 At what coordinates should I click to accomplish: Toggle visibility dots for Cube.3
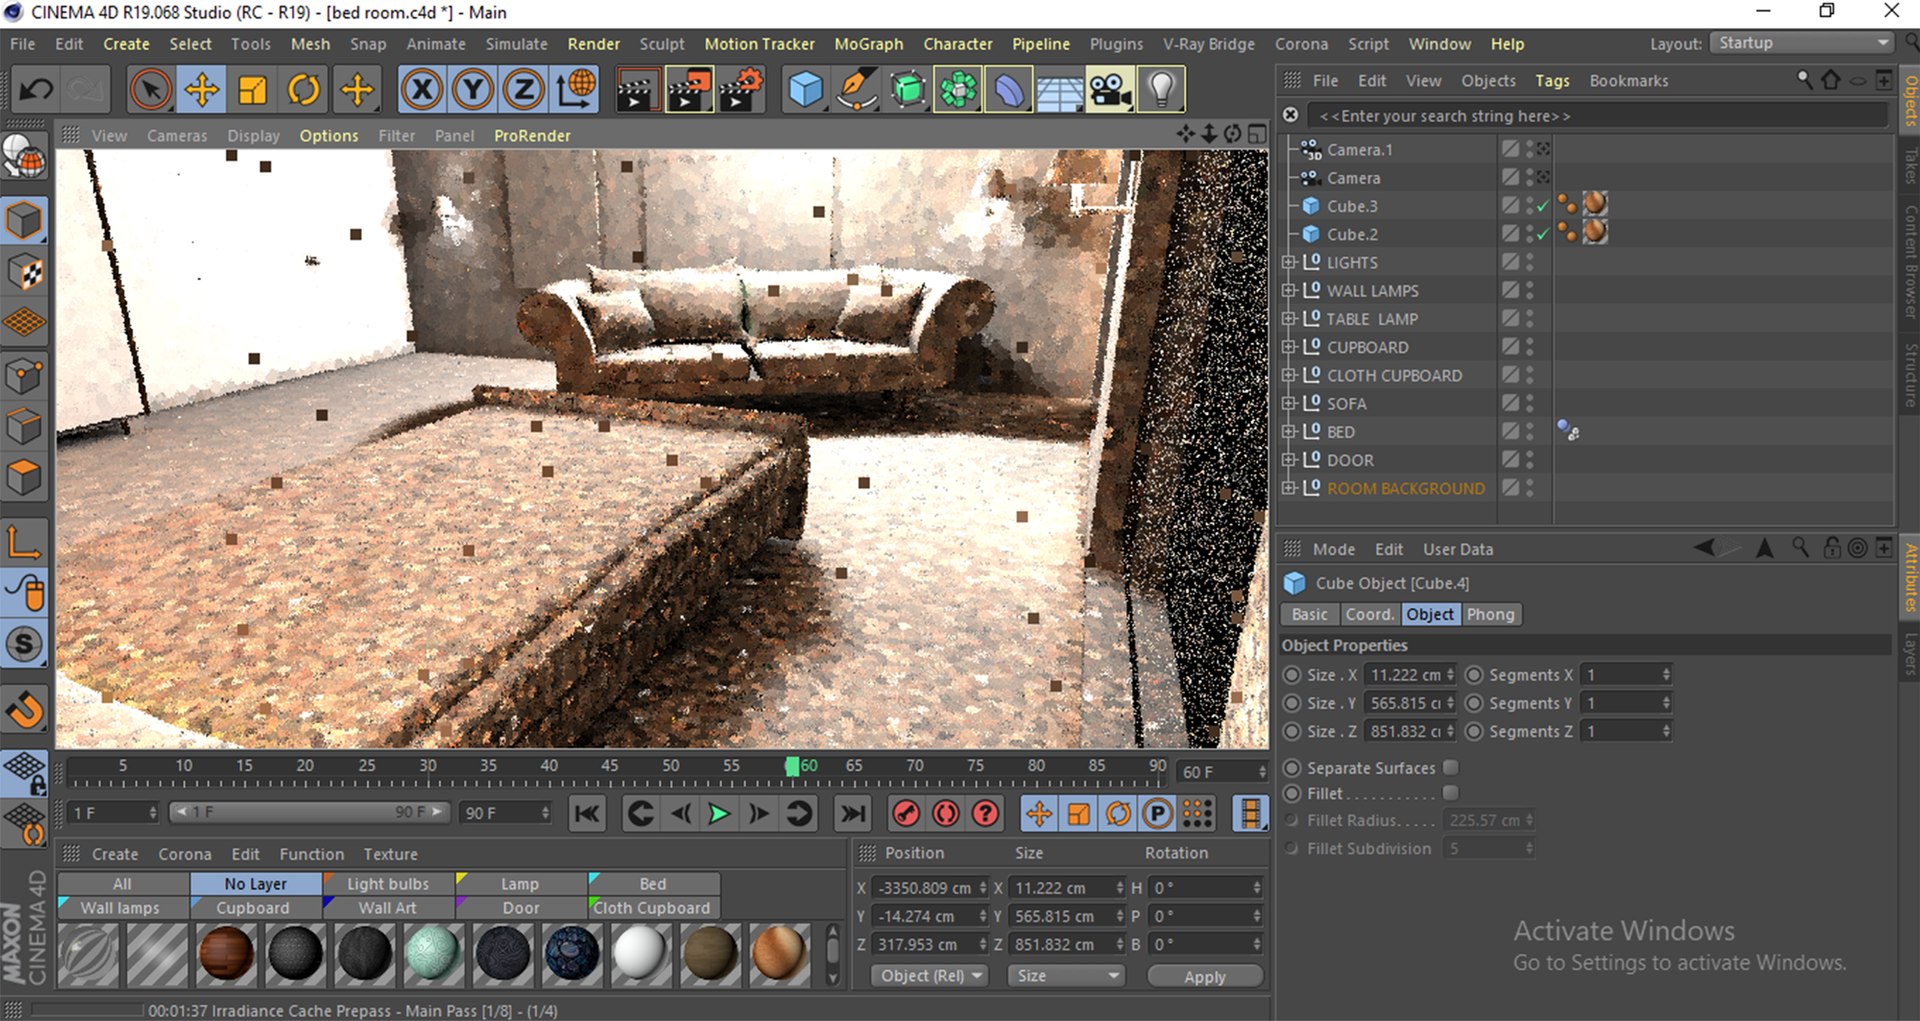point(1530,205)
